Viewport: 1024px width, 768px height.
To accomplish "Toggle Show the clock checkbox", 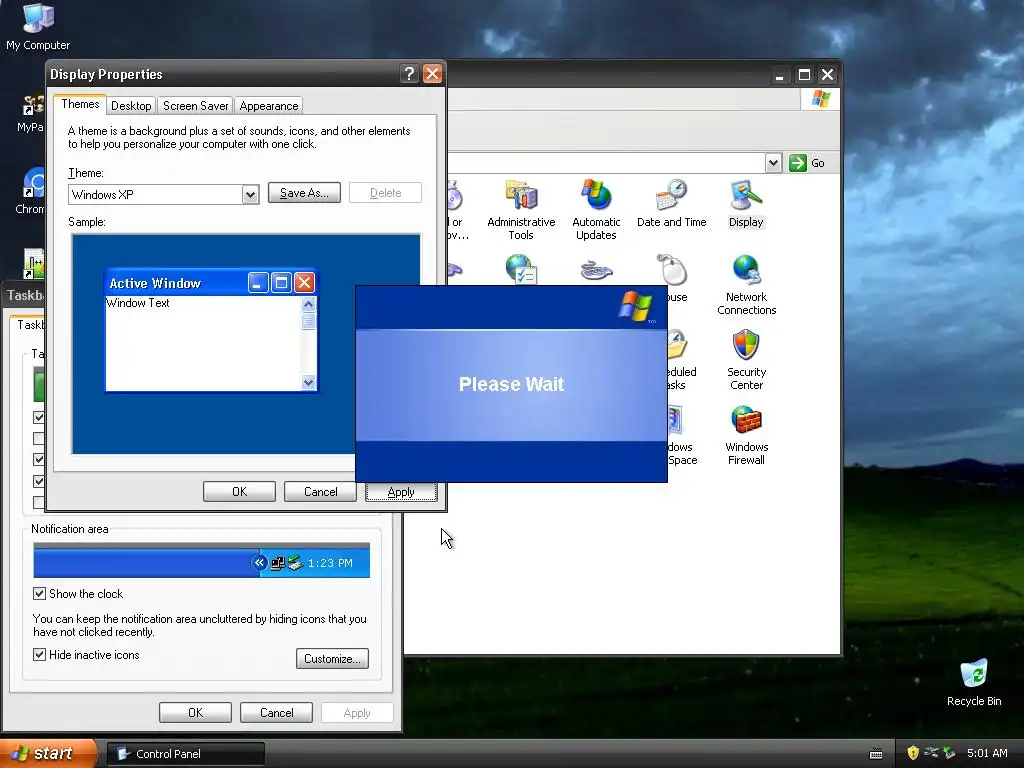I will (39, 594).
